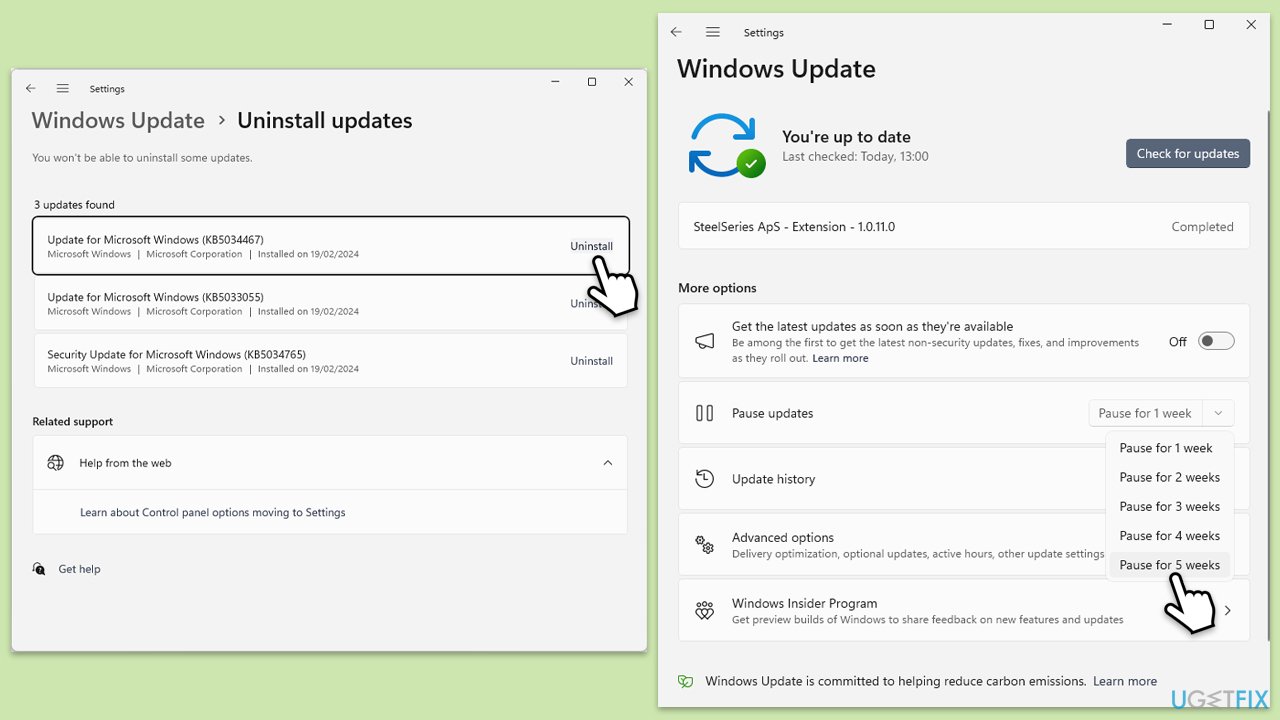This screenshot has height=720, width=1280.
Task: Click the Advanced options gears icon
Action: (x=705, y=545)
